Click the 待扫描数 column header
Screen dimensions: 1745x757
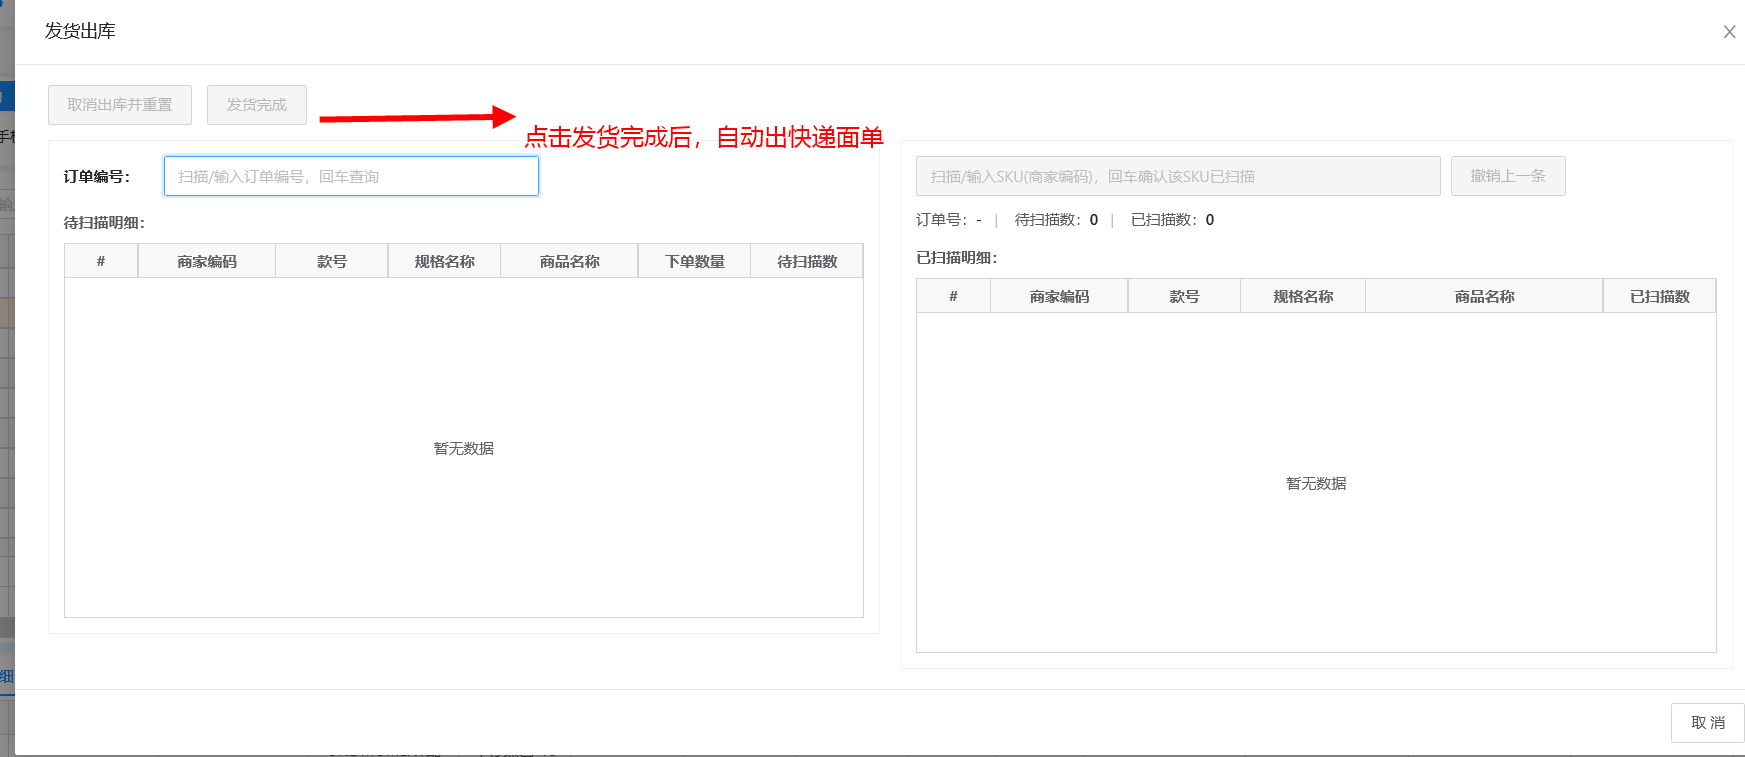coord(807,261)
